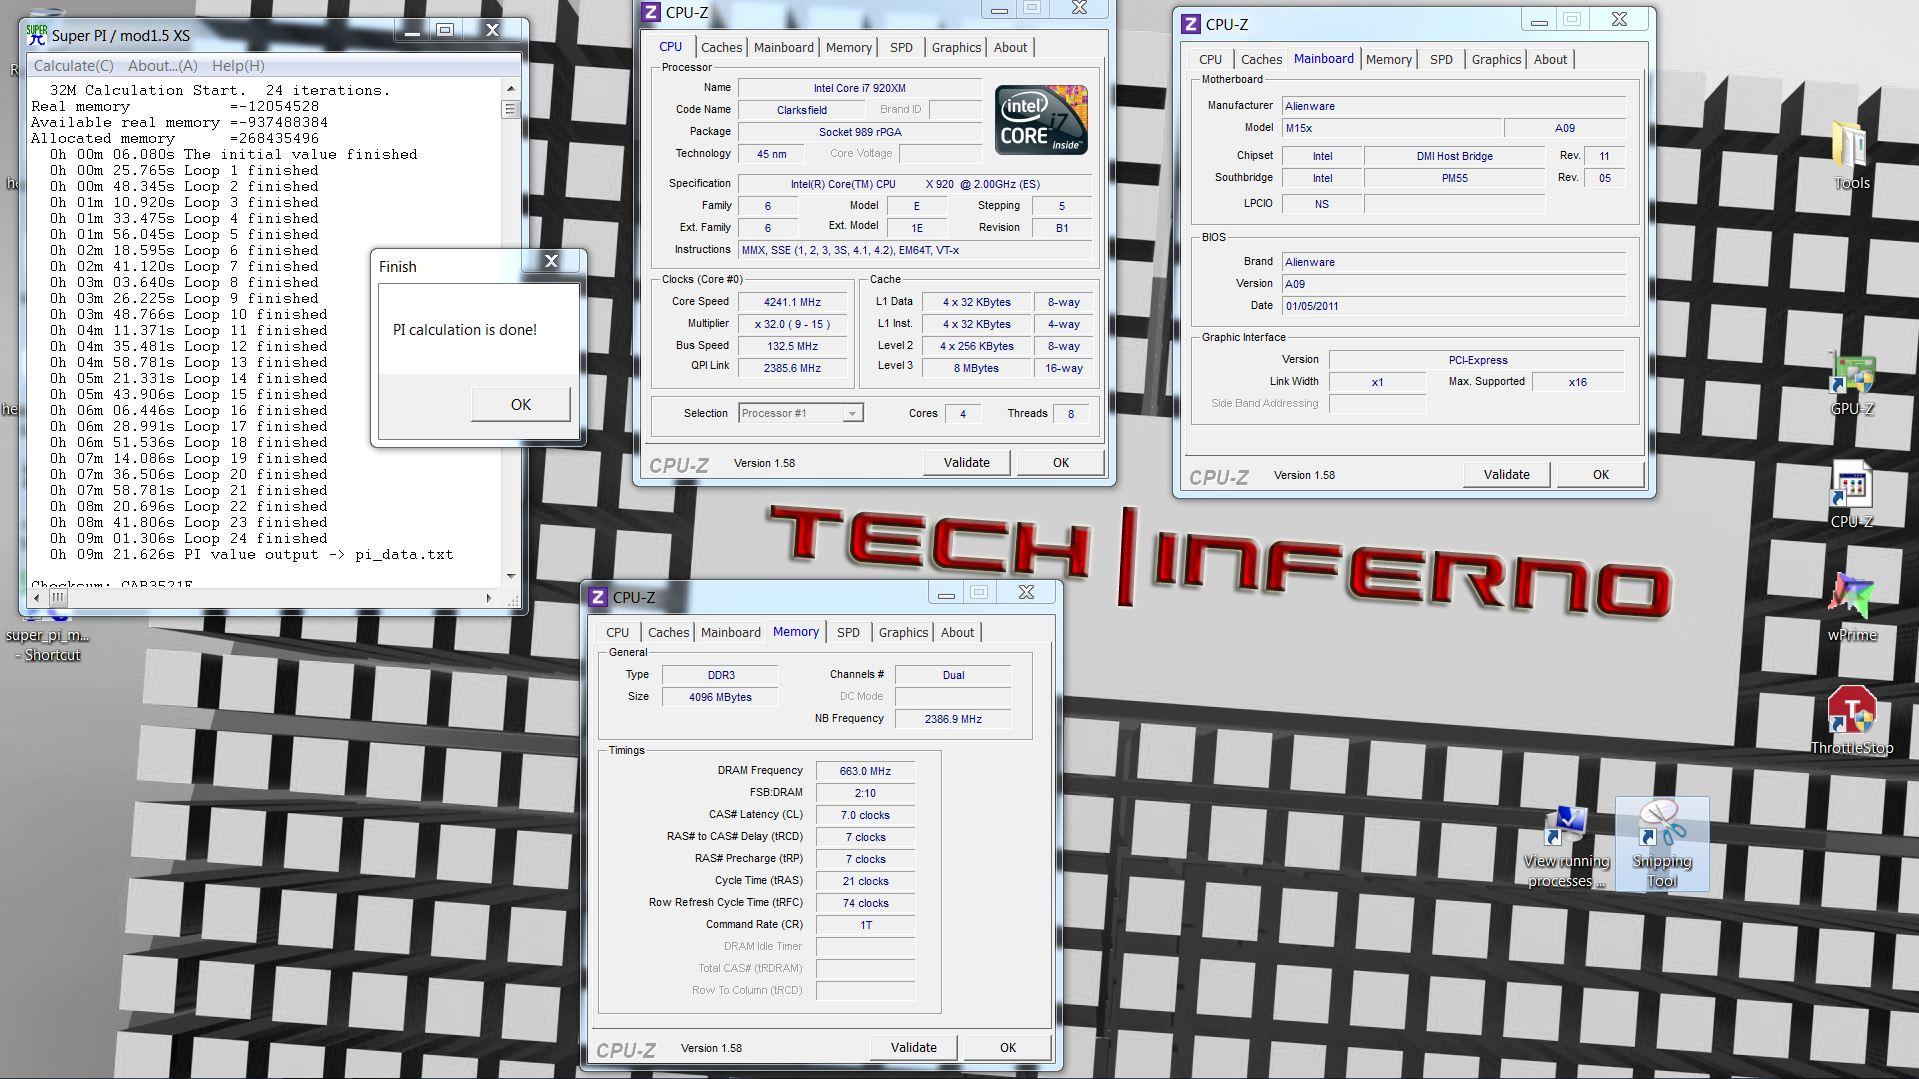
Task: Close the Finish dialog with X
Action: tap(551, 261)
